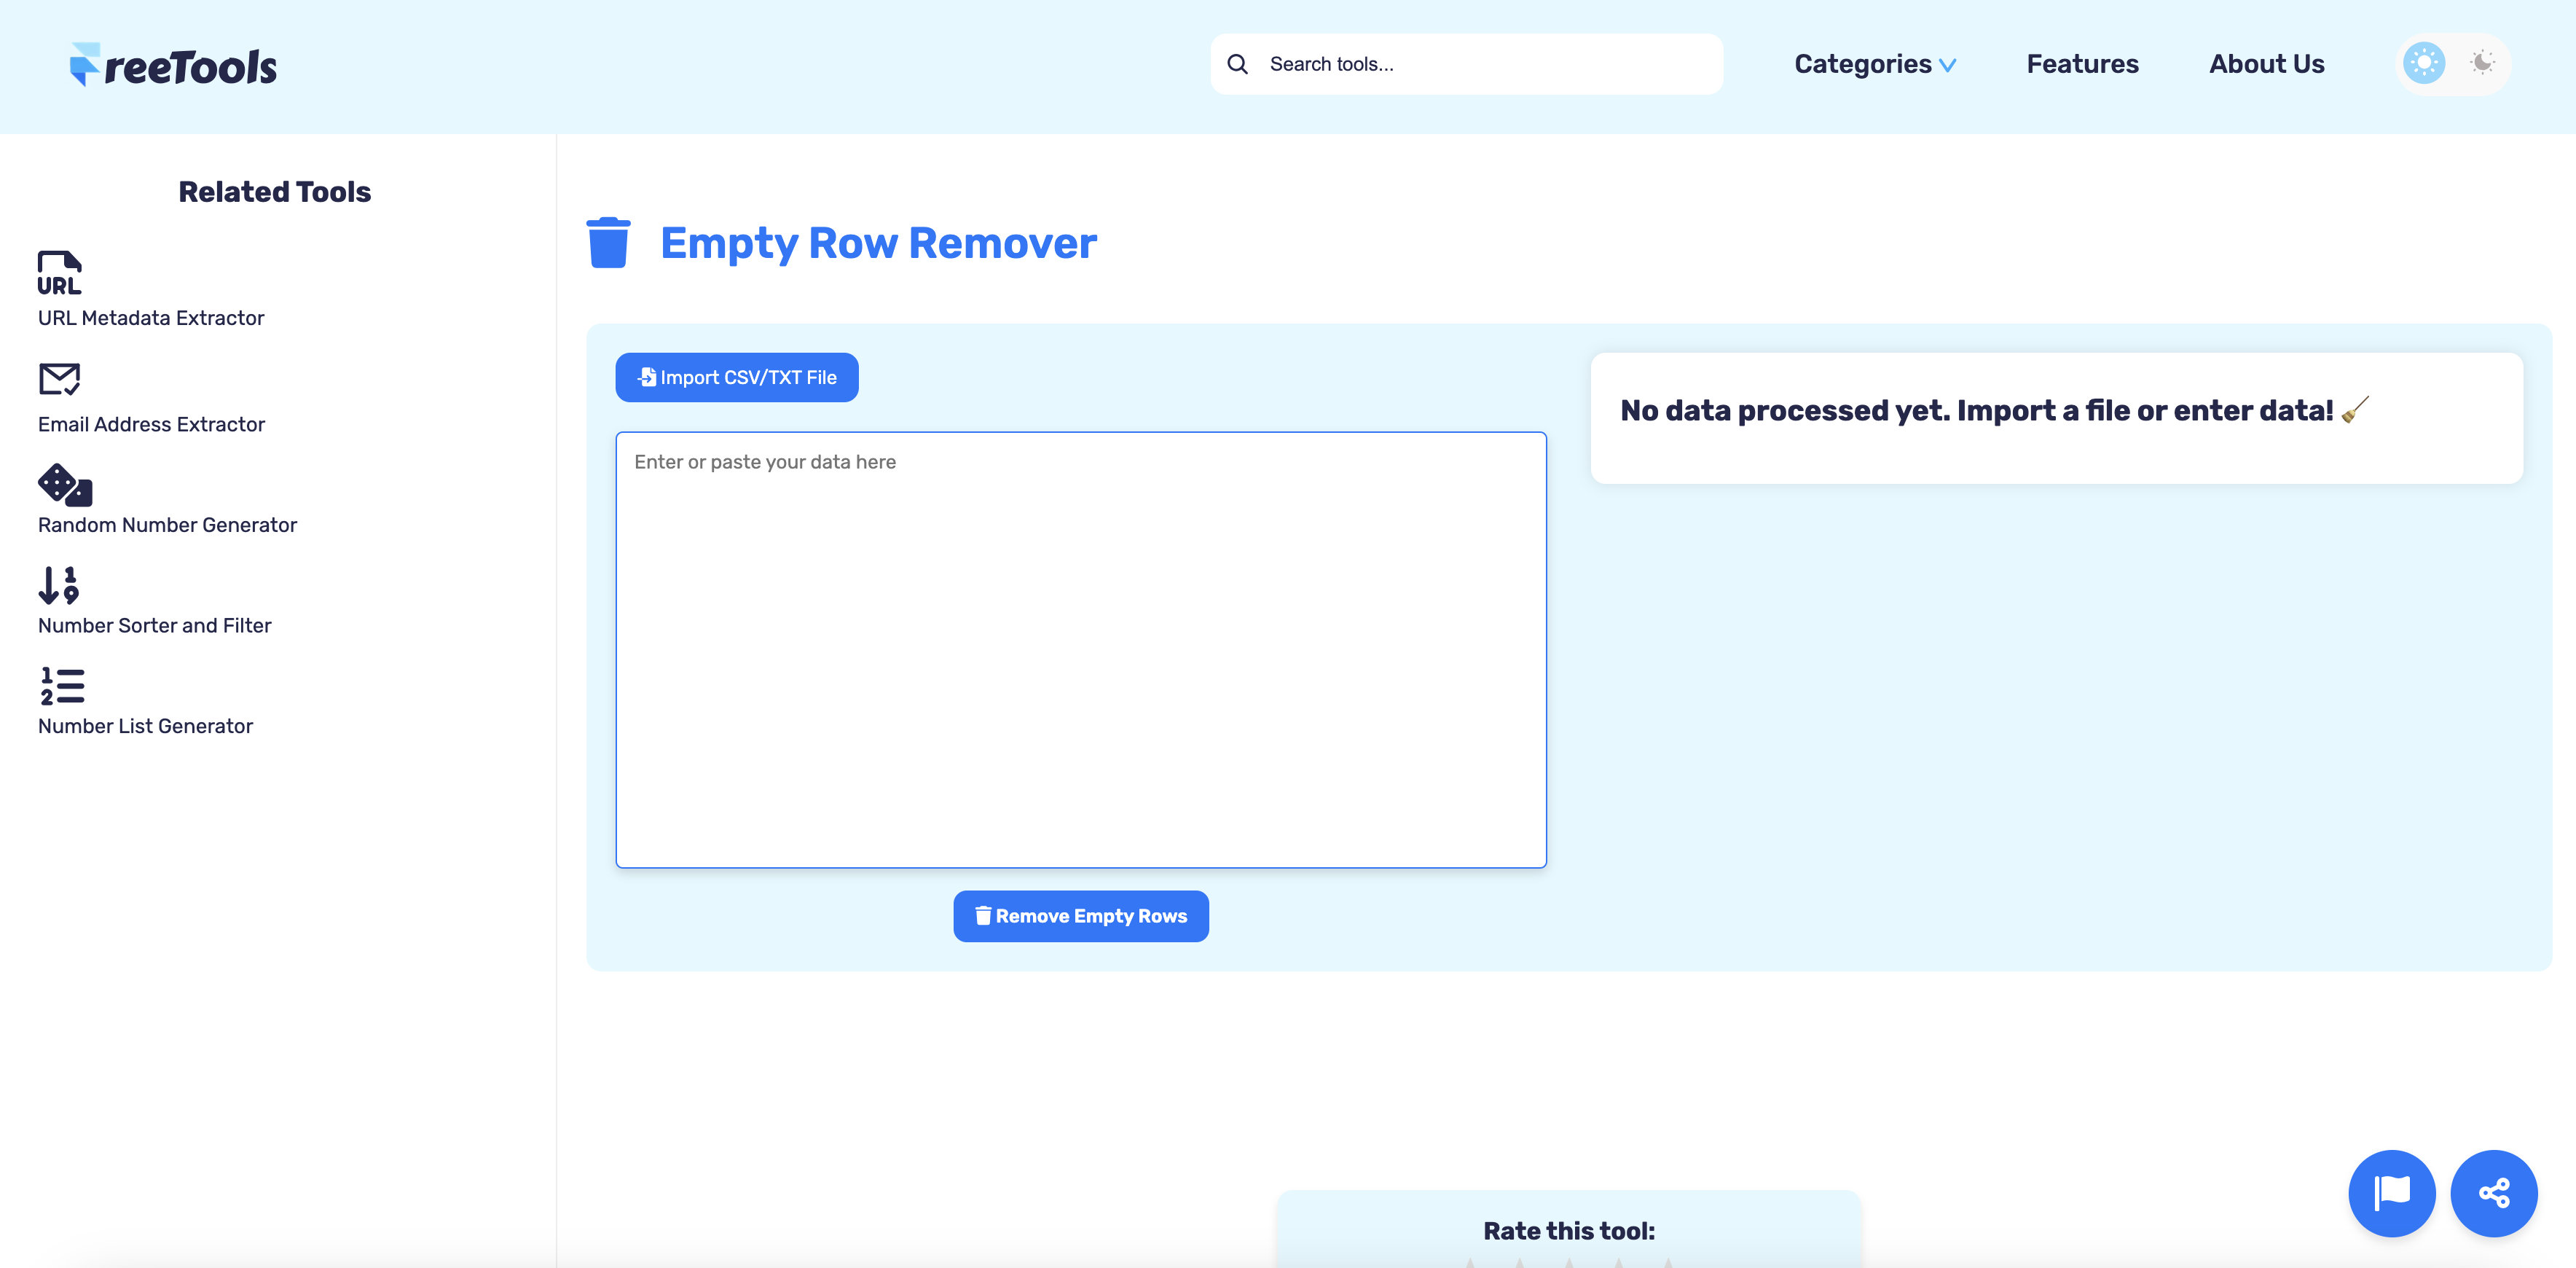Click inside the data entry text area

tap(1080, 650)
